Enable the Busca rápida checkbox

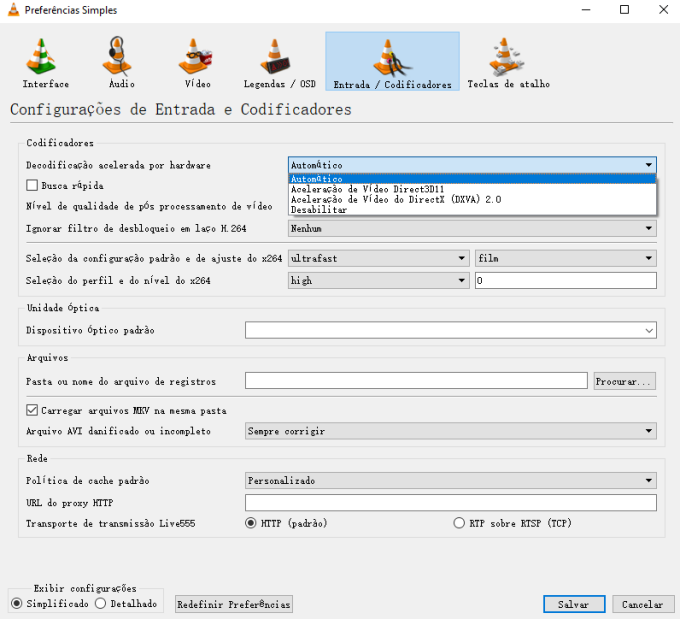32,185
